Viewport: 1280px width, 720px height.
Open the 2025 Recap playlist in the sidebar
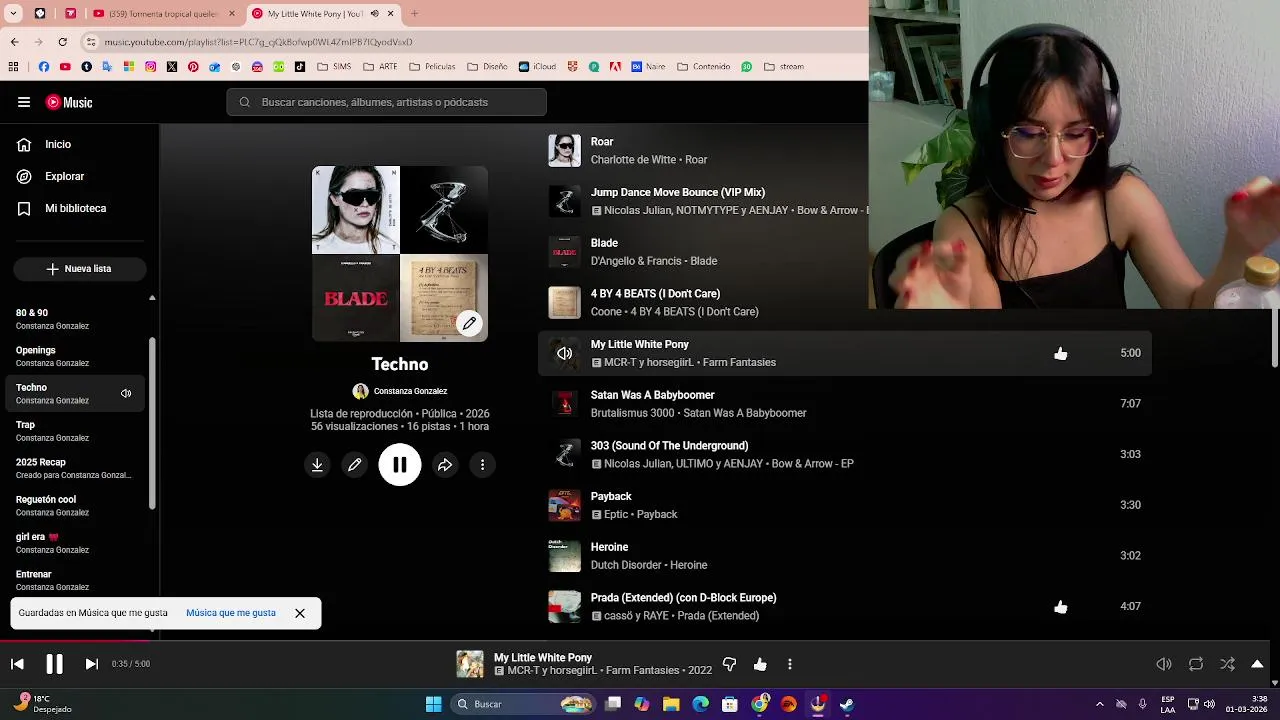[x=75, y=468]
